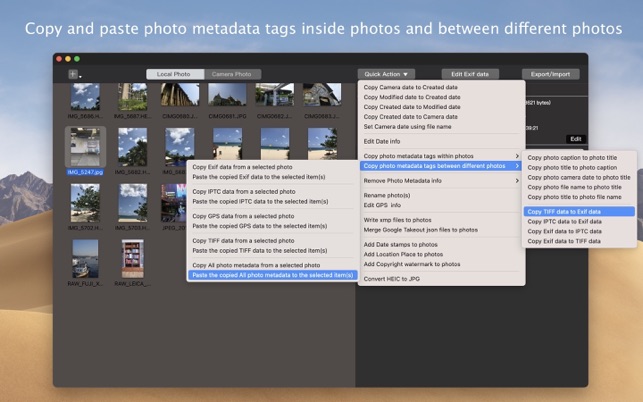Select the IMG_5687 photo thumbnail
643x402 pixels.
[132, 97]
